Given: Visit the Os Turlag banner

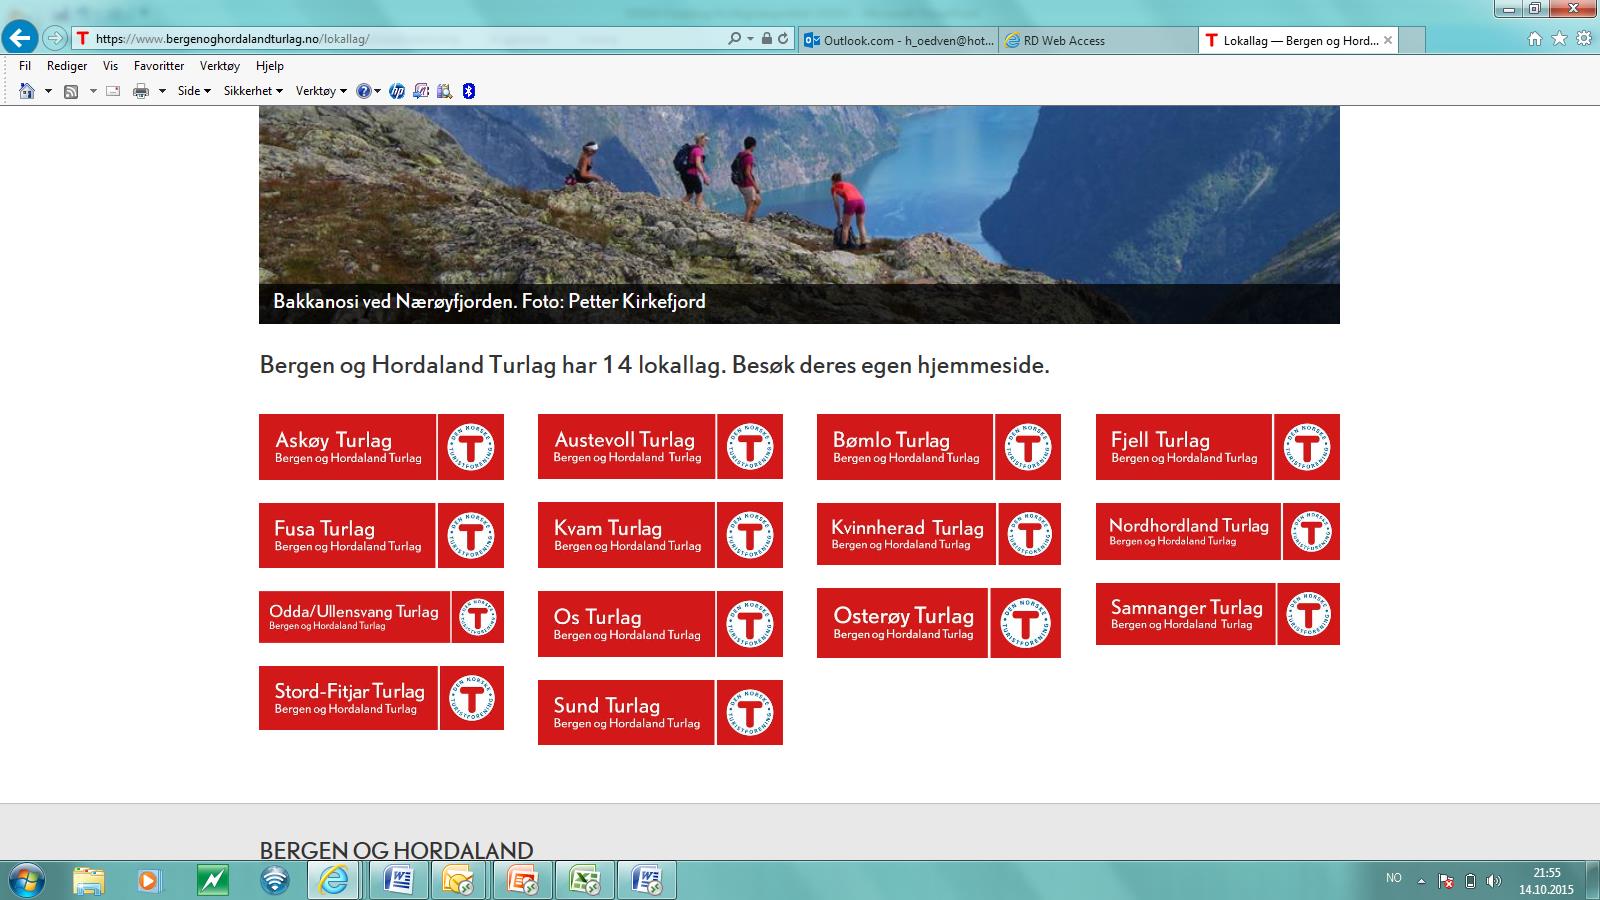Looking at the screenshot, I should click(x=660, y=624).
